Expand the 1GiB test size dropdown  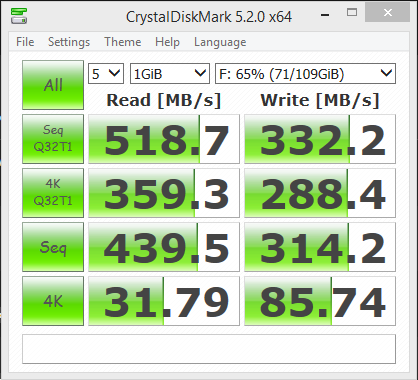pyautogui.click(x=170, y=73)
